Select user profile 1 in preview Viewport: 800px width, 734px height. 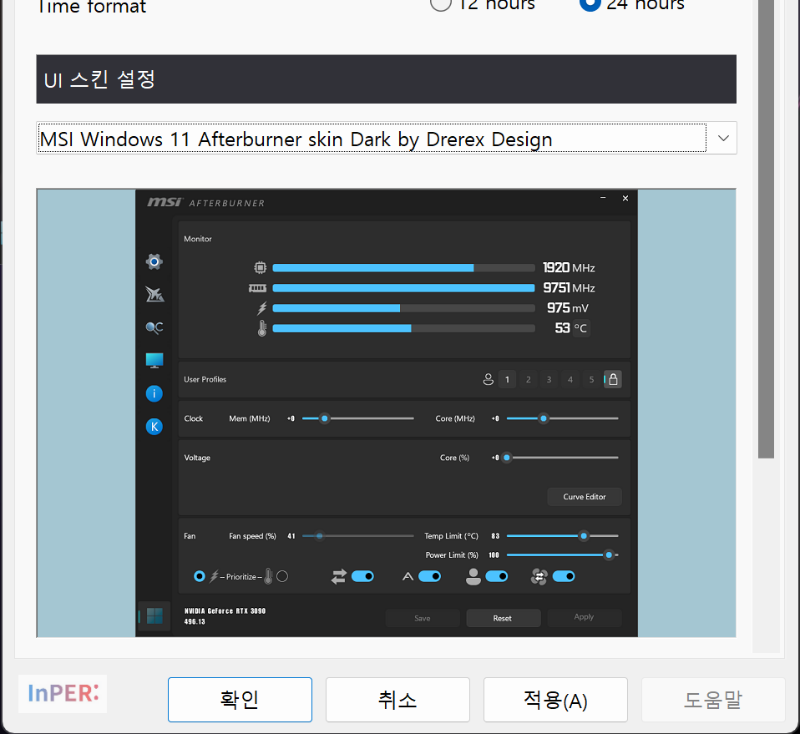pos(507,379)
